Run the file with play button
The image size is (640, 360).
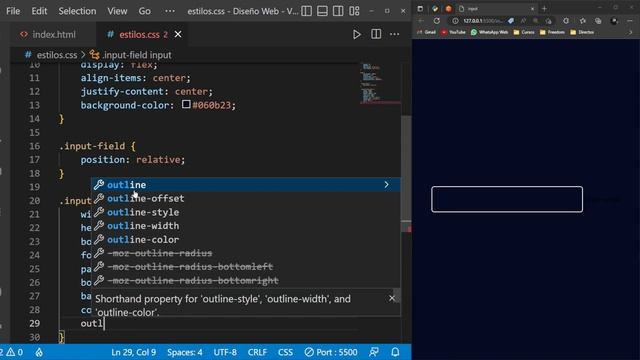pyautogui.click(x=357, y=34)
